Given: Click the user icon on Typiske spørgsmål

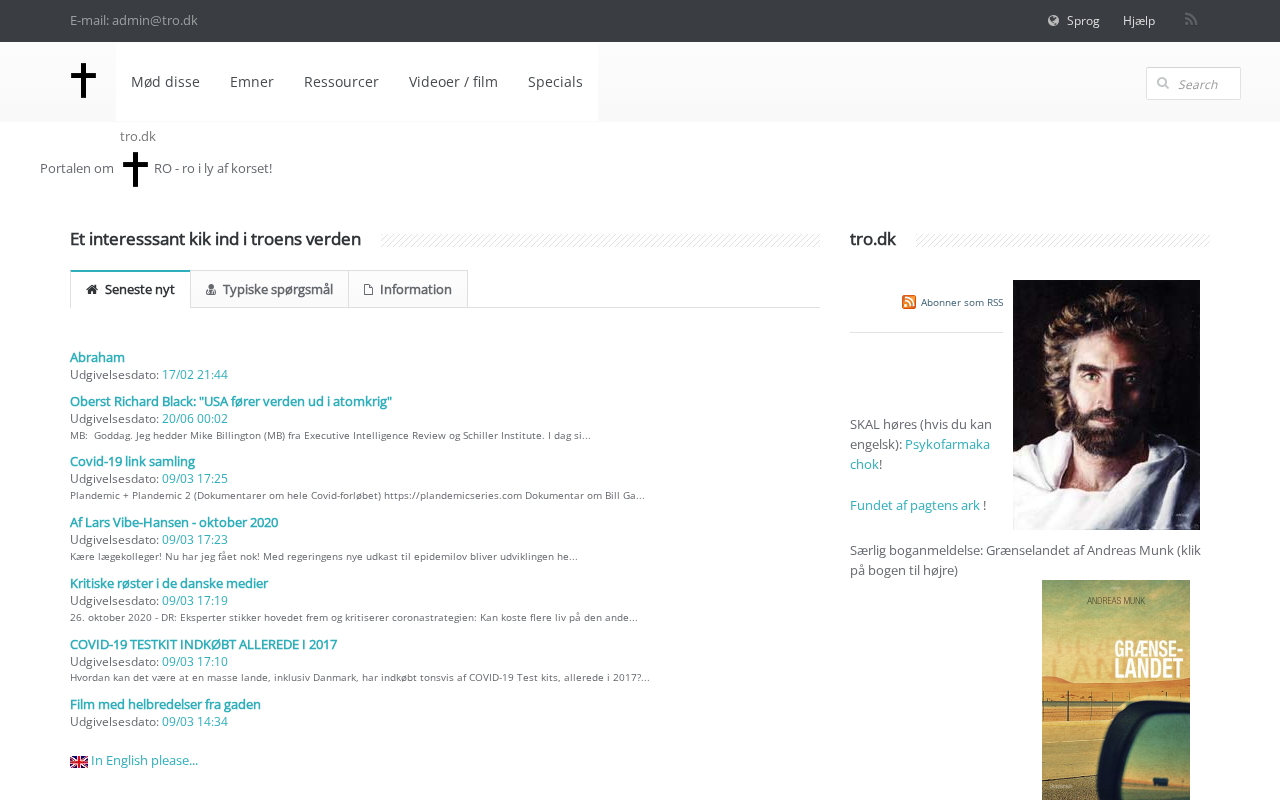Looking at the screenshot, I should tap(211, 290).
